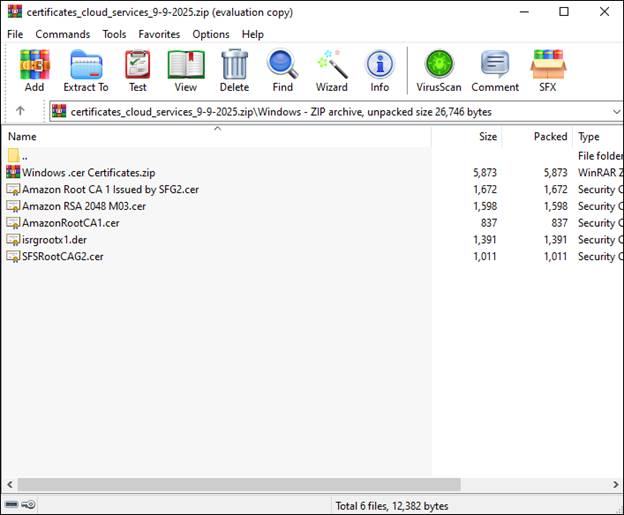Click 'Total 6 files, 12,382 bytes' status text
This screenshot has height=515, width=624.
[x=392, y=506]
